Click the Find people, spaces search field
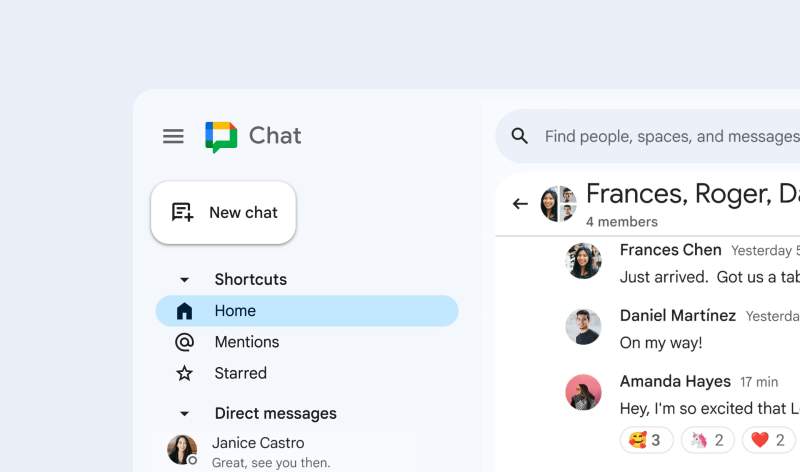 point(648,136)
